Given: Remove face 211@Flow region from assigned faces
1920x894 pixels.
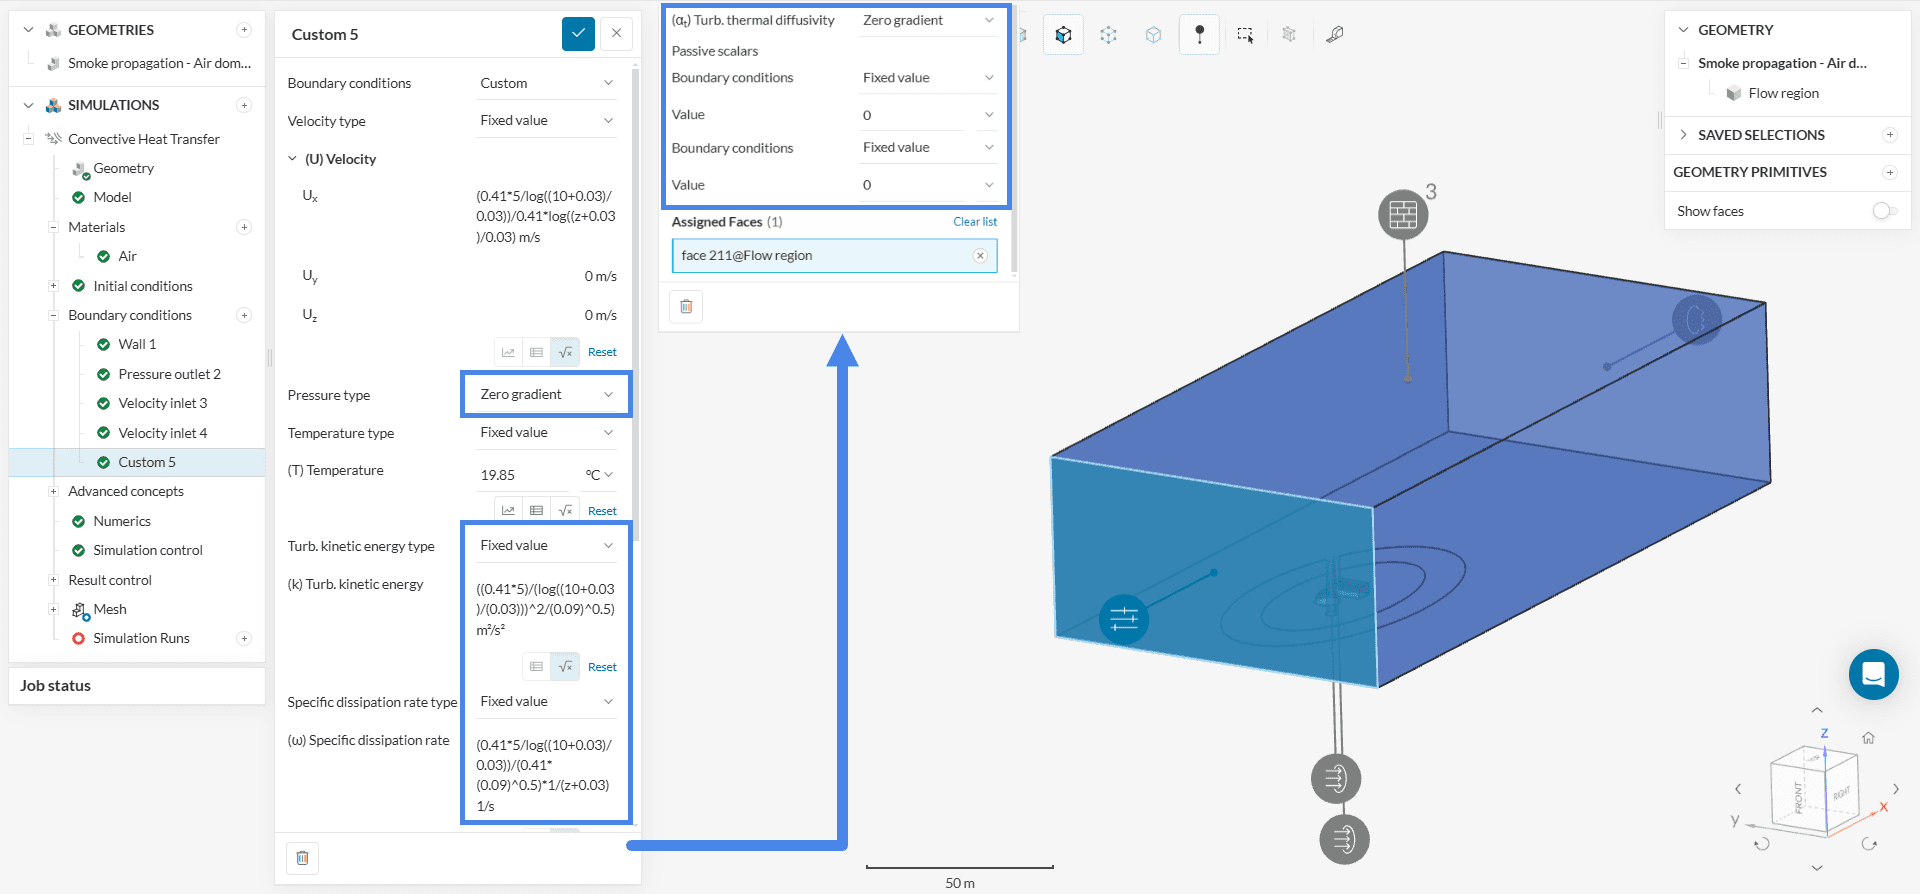Looking at the screenshot, I should [x=980, y=256].
